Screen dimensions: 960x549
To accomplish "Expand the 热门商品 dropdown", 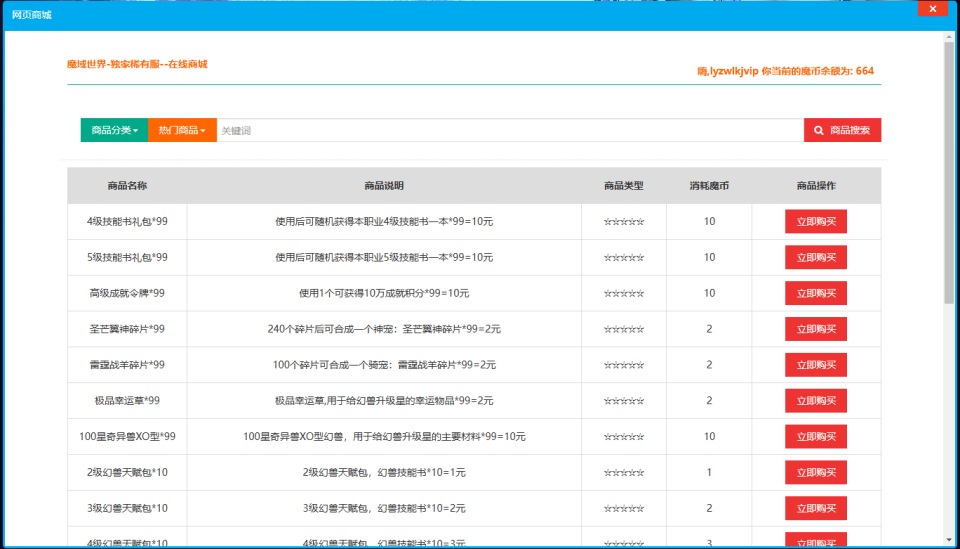I will tap(182, 130).
